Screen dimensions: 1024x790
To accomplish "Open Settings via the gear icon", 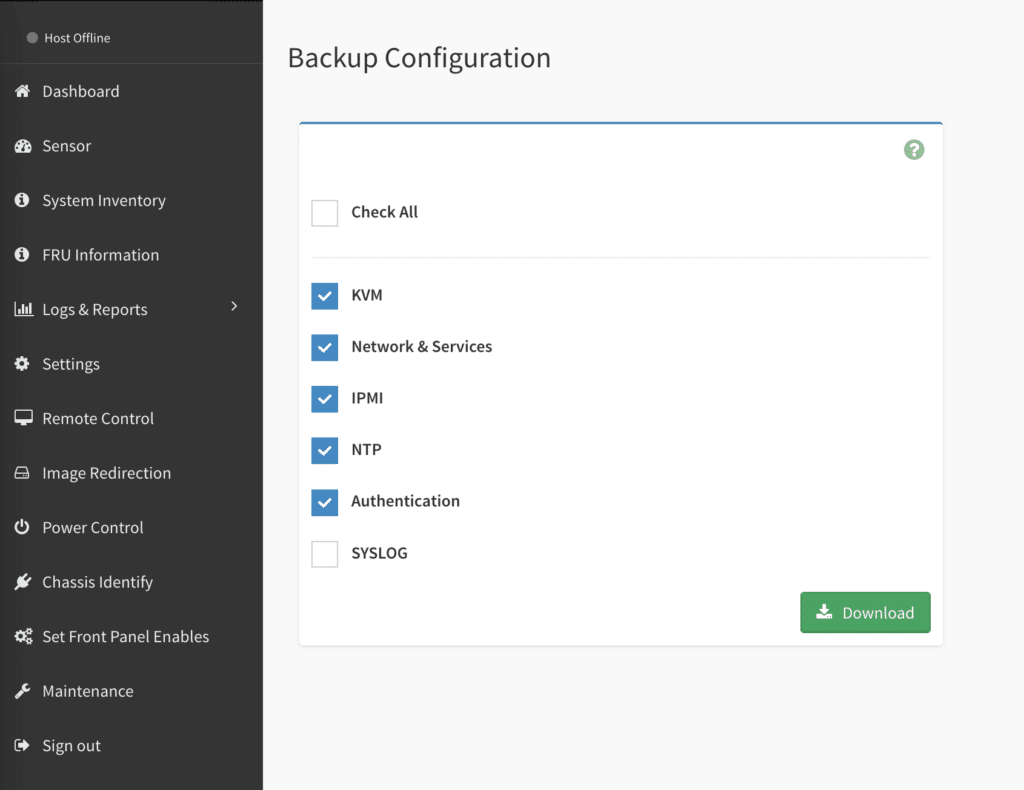I will tap(22, 364).
